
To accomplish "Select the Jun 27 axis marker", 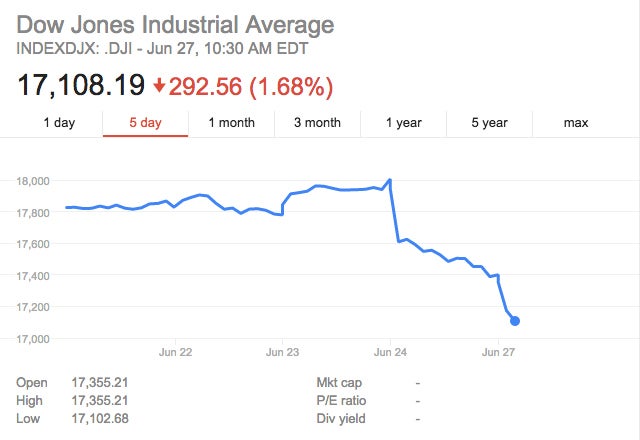I will (x=498, y=352).
